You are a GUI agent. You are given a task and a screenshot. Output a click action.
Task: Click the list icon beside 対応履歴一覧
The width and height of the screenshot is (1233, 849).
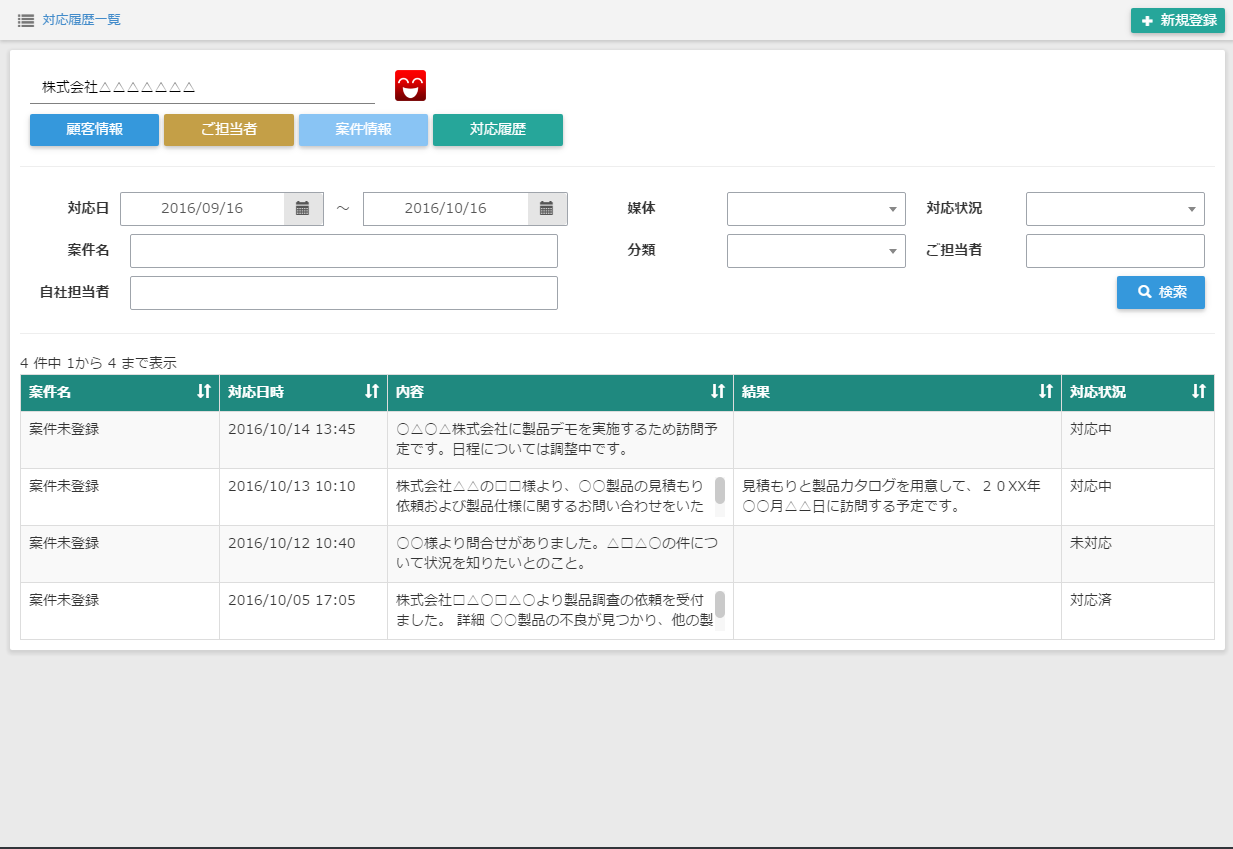26,20
